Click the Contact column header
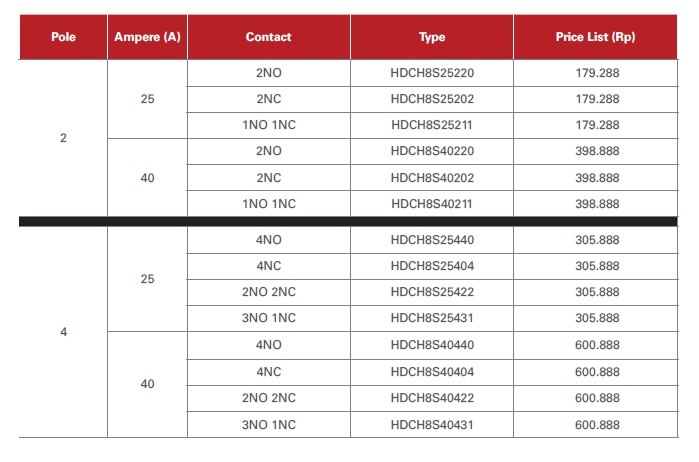This screenshot has width=699, height=462. tap(269, 37)
